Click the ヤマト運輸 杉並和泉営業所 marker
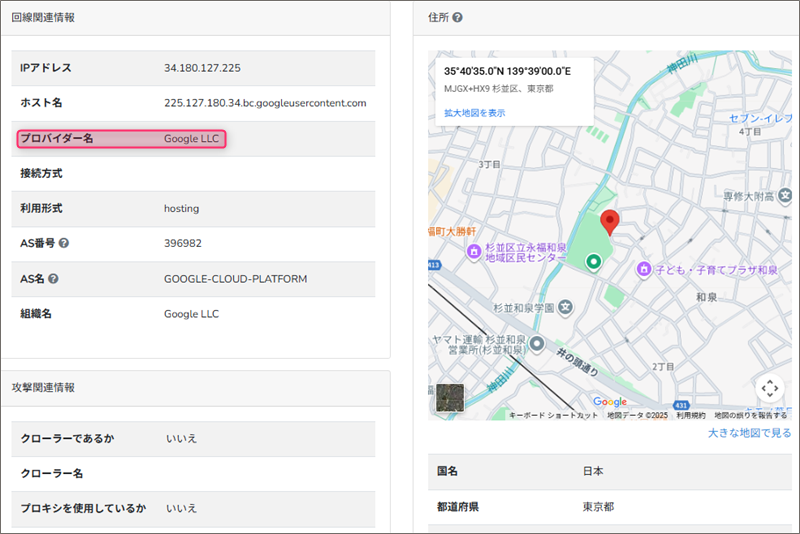The width and height of the screenshot is (800, 534). (536, 344)
